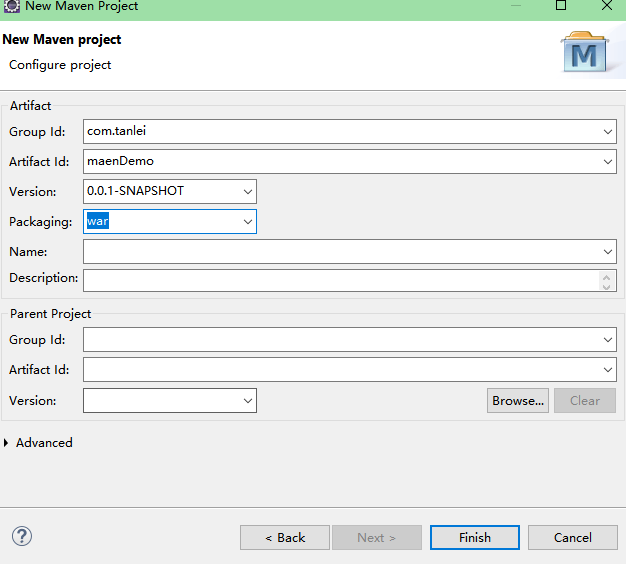Click the greyed Clear button
626x564 pixels.
(585, 401)
